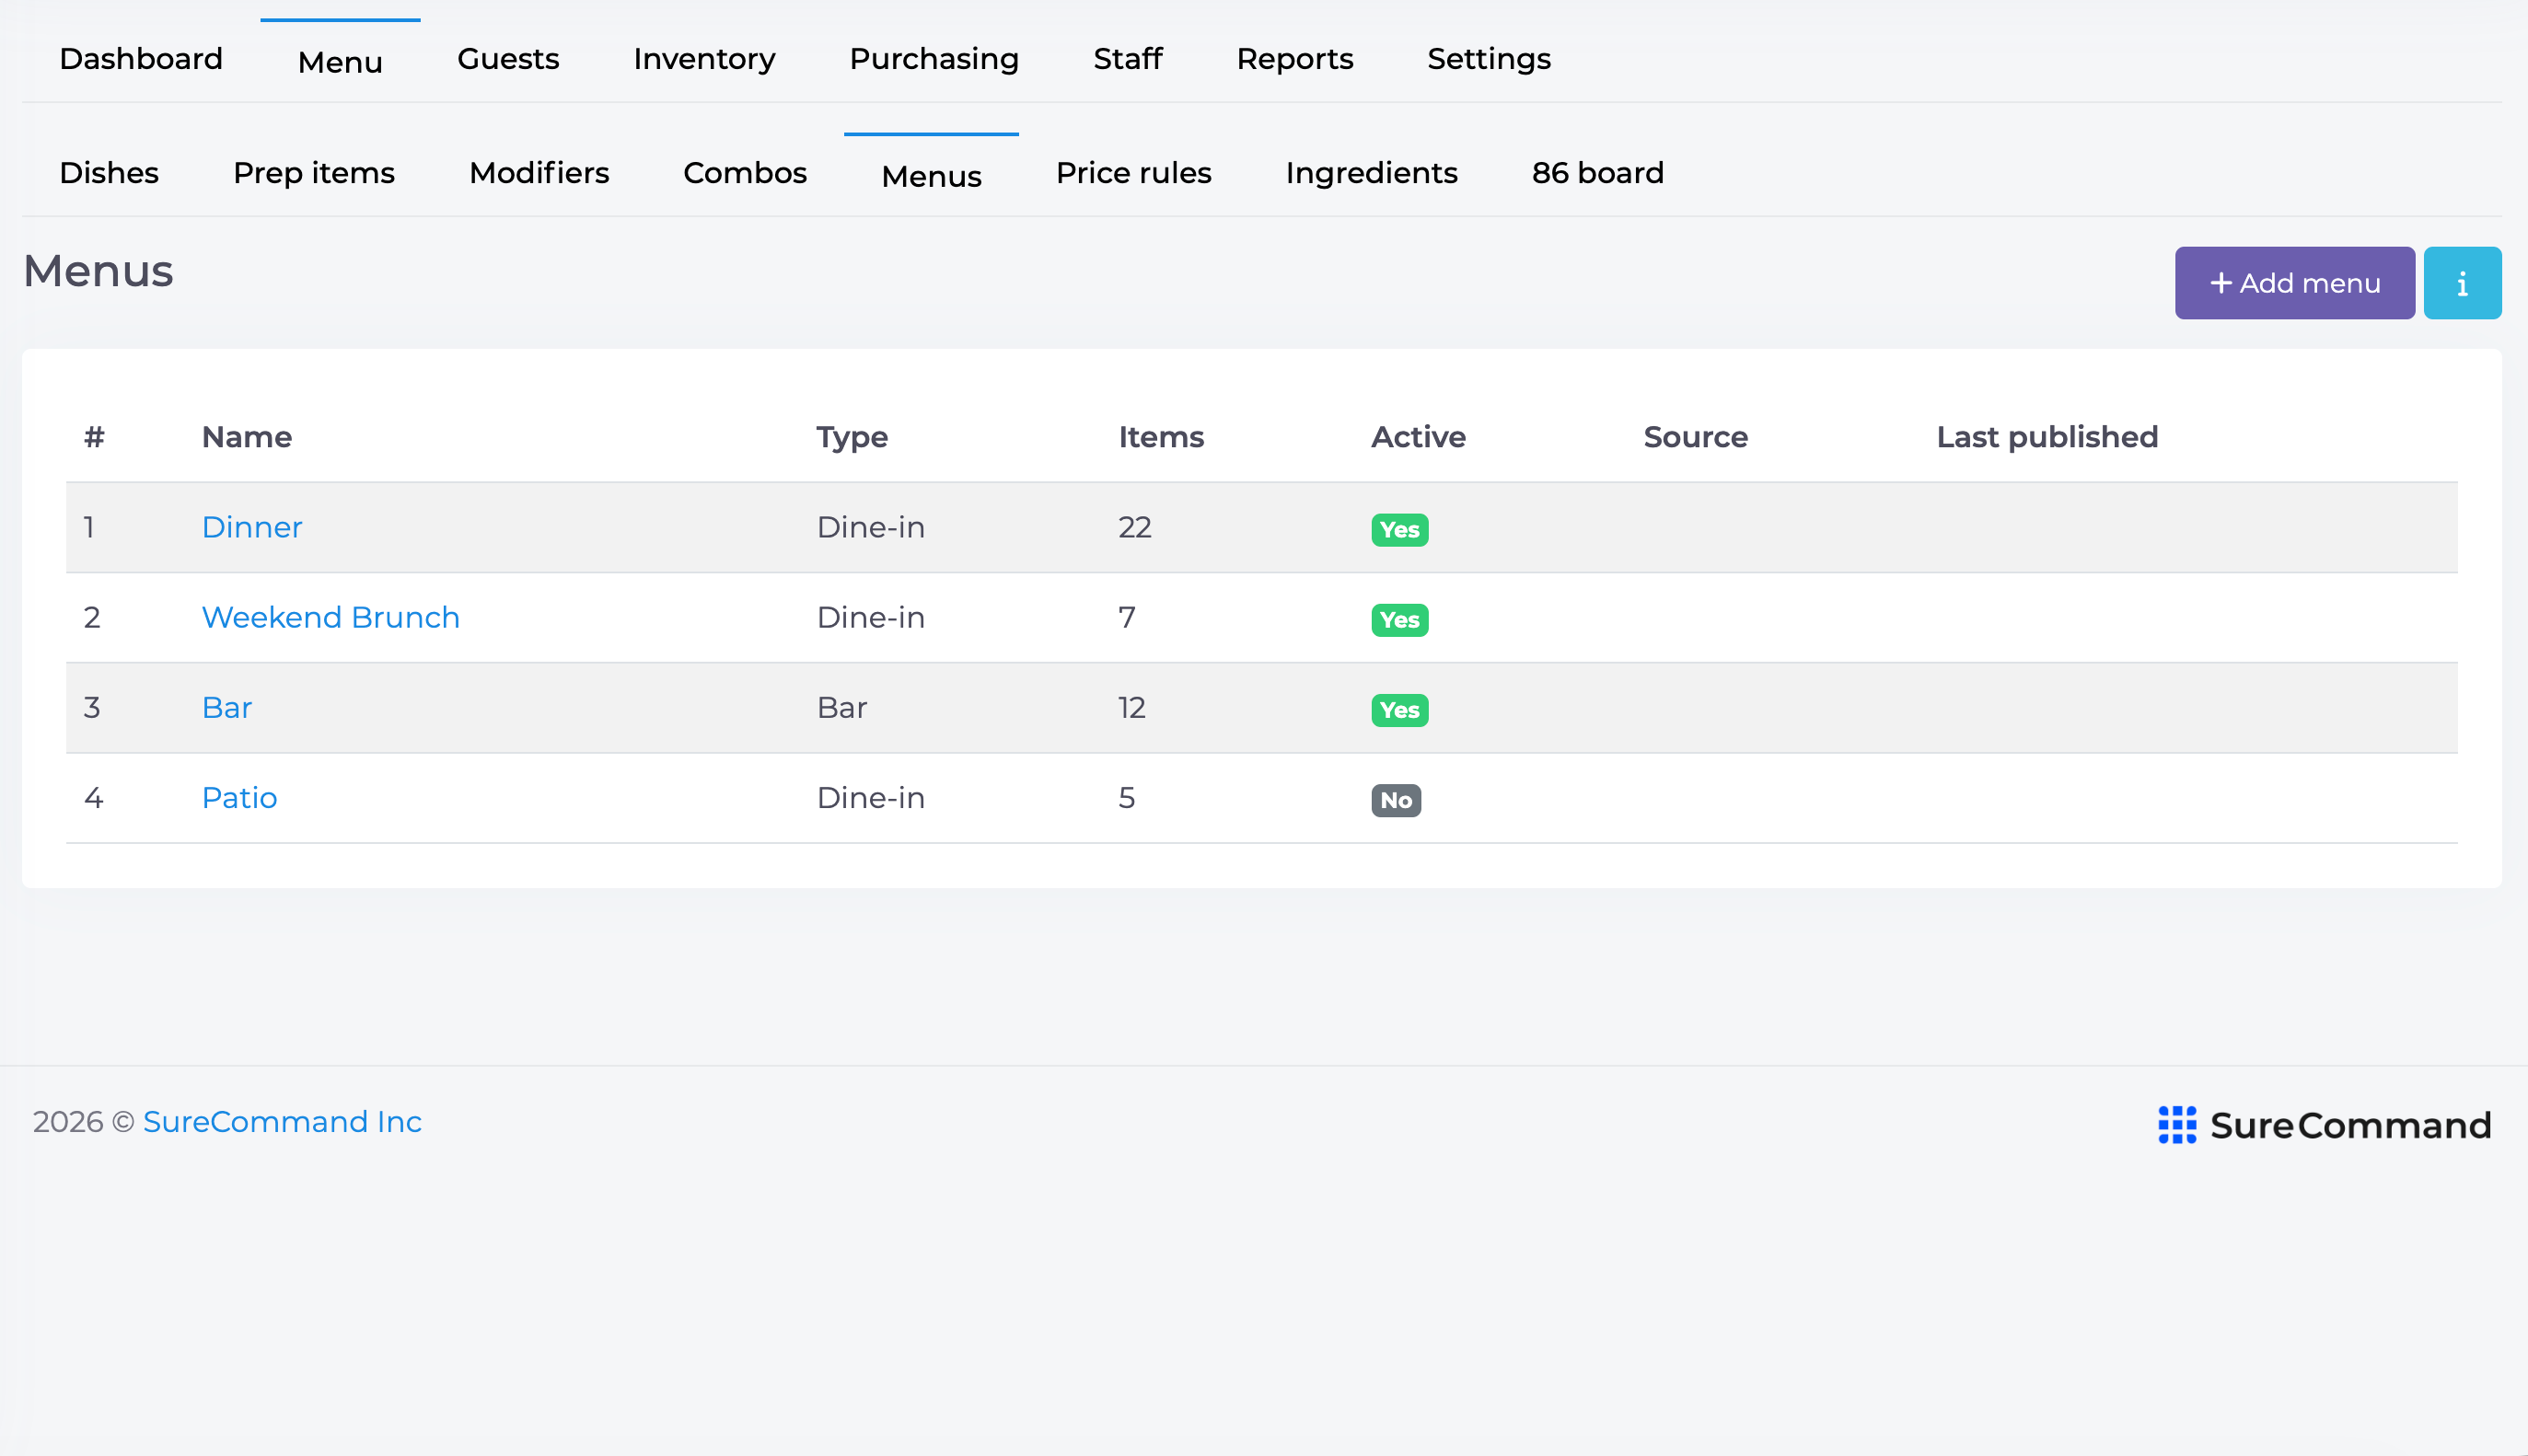Switch to the Ingredients sub-tab
The height and width of the screenshot is (1456, 2528).
click(1371, 173)
